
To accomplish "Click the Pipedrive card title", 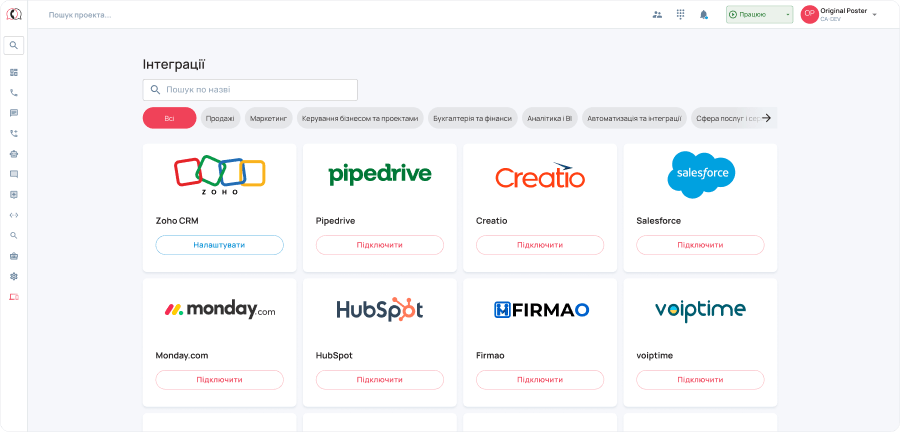I will (335, 220).
